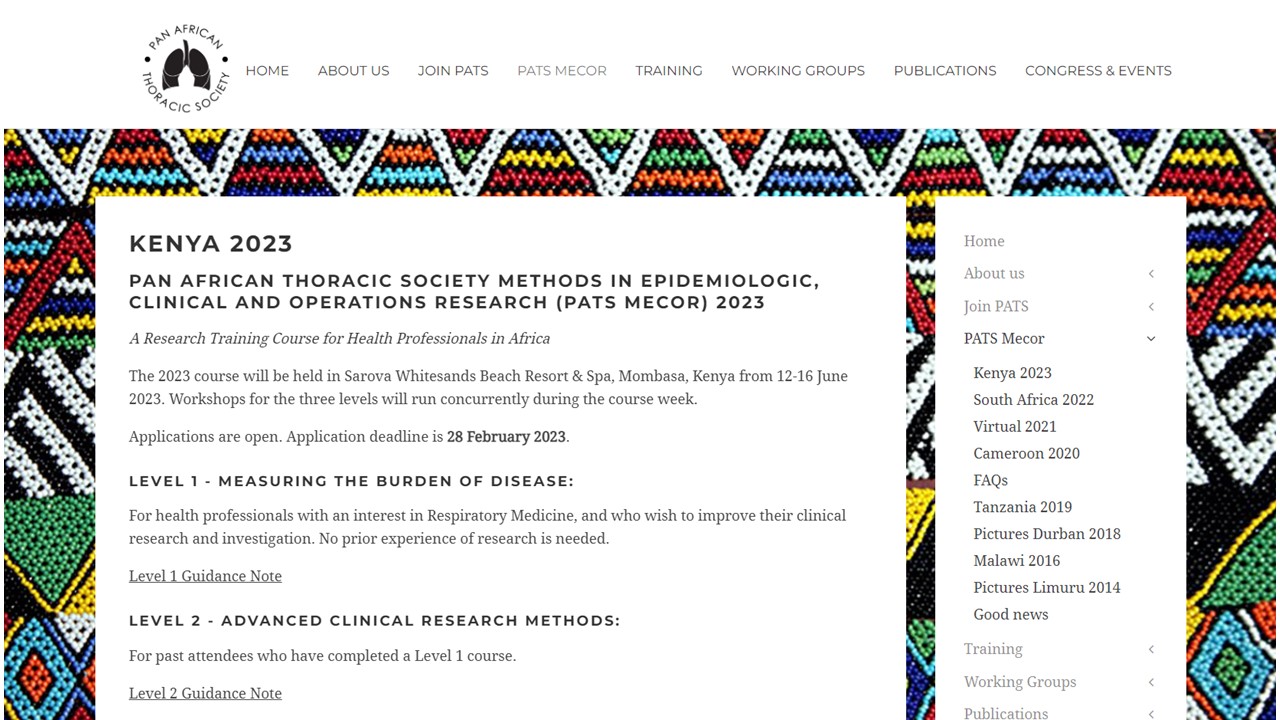
Task: Click the Good news sidebar link
Action: tap(1010, 615)
